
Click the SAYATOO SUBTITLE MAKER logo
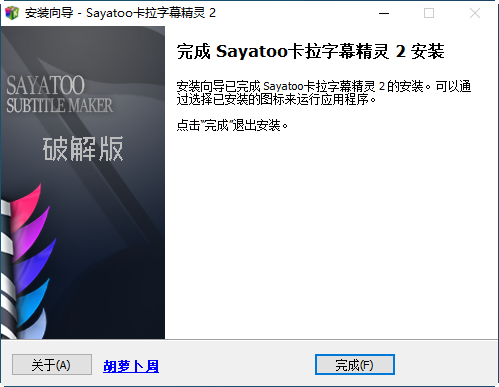[59, 94]
